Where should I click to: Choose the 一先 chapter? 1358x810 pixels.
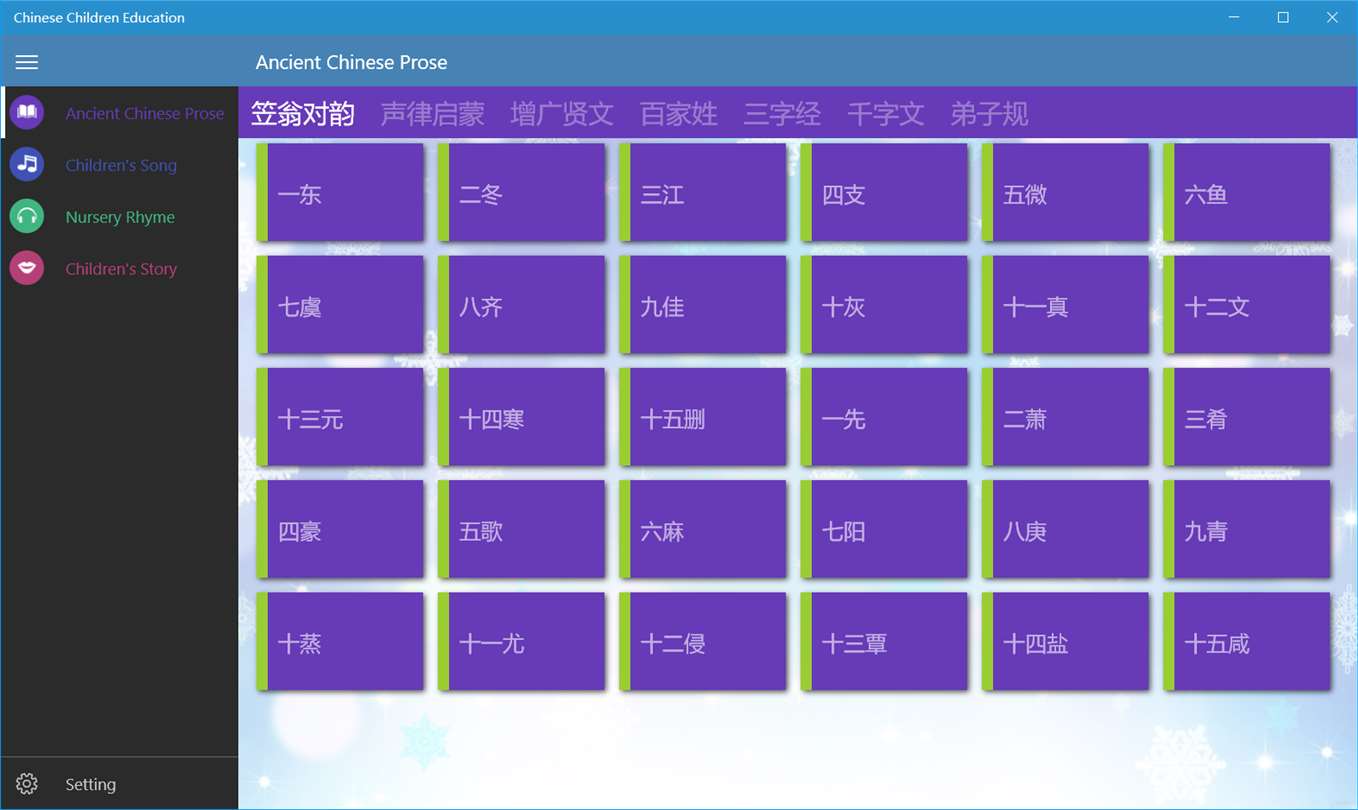click(x=884, y=417)
